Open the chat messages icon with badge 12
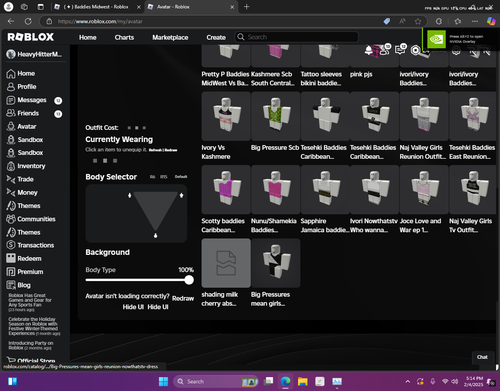The width and height of the screenshot is (500, 391). click(x=400, y=50)
